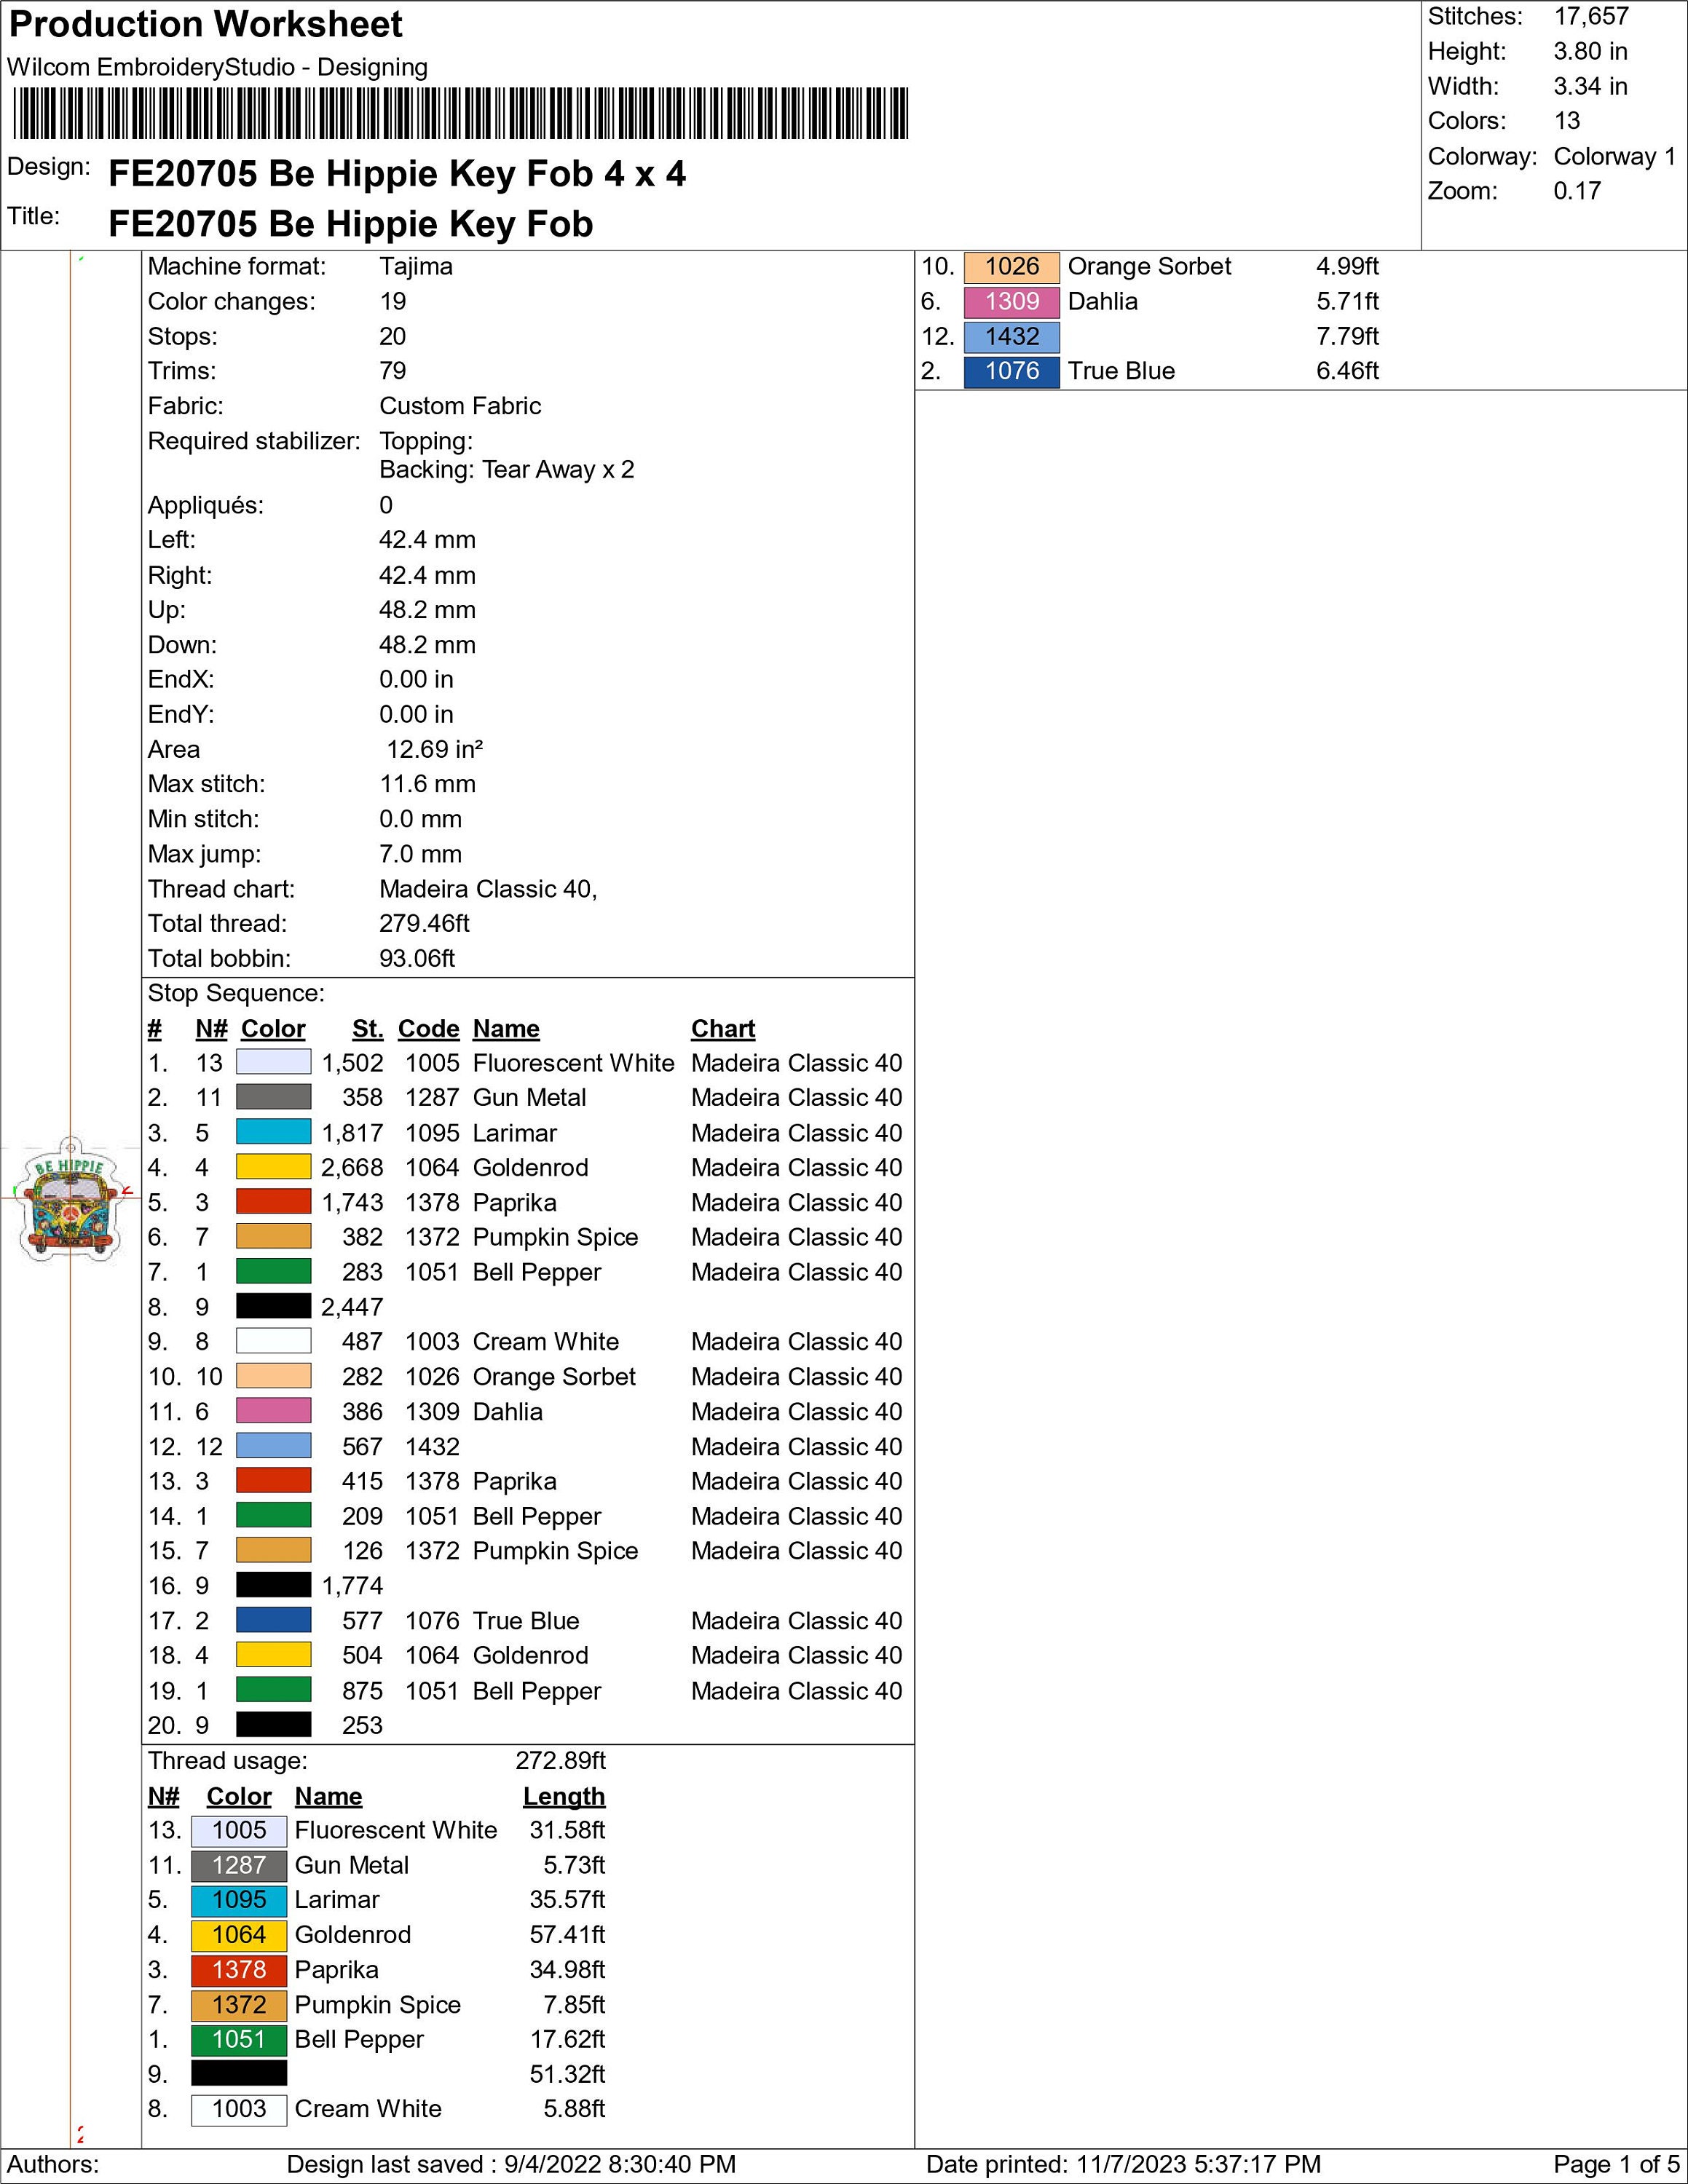Click the Area value '12.69 in²'
1688x2184 pixels.
[435, 749]
